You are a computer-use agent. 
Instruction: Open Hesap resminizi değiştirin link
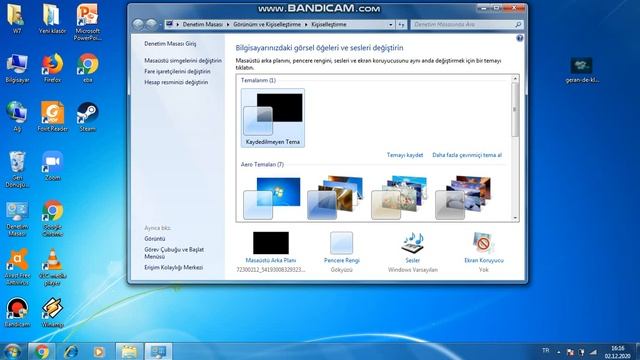tap(176, 82)
